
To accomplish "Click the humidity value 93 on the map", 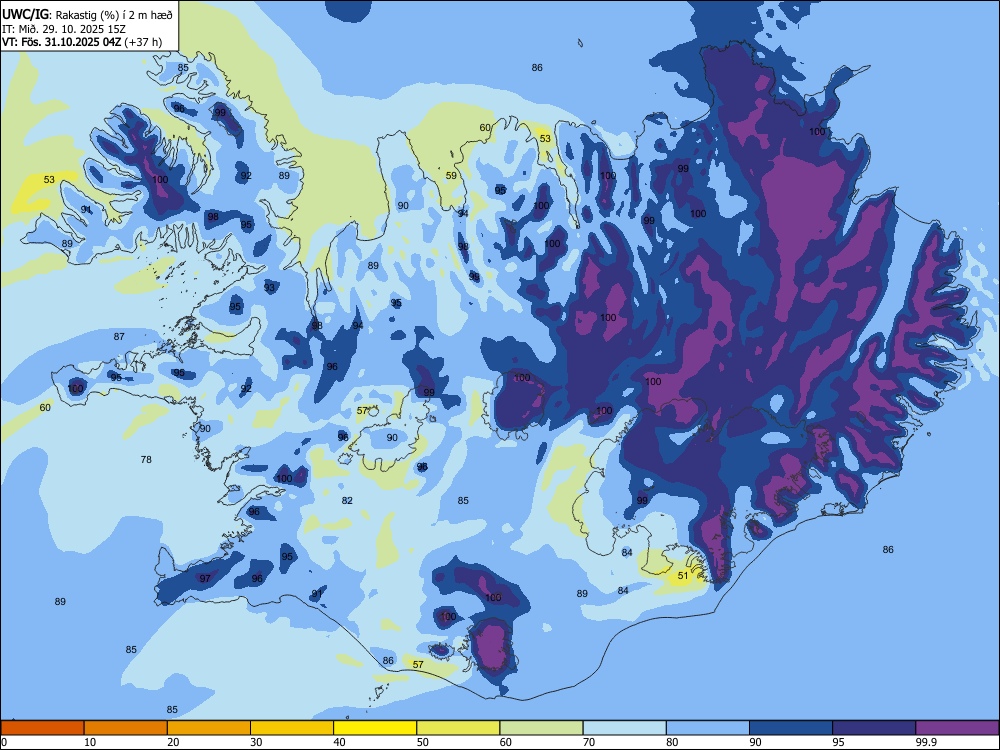I will (270, 288).
